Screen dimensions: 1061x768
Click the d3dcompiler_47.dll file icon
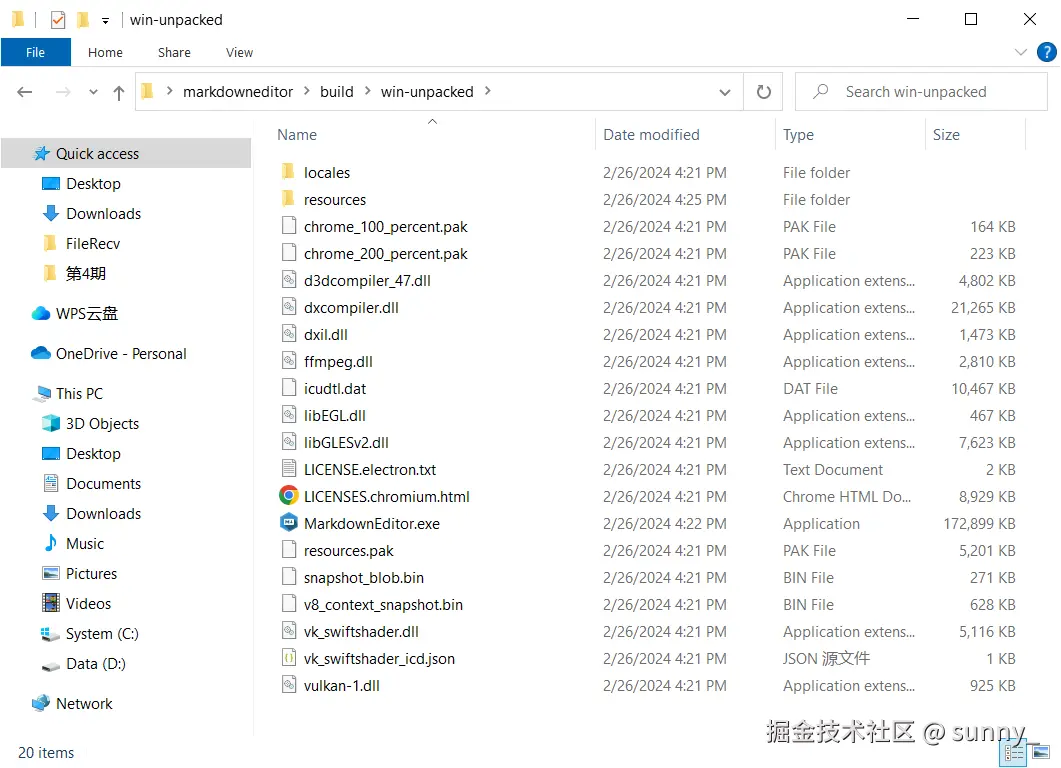pyautogui.click(x=289, y=280)
